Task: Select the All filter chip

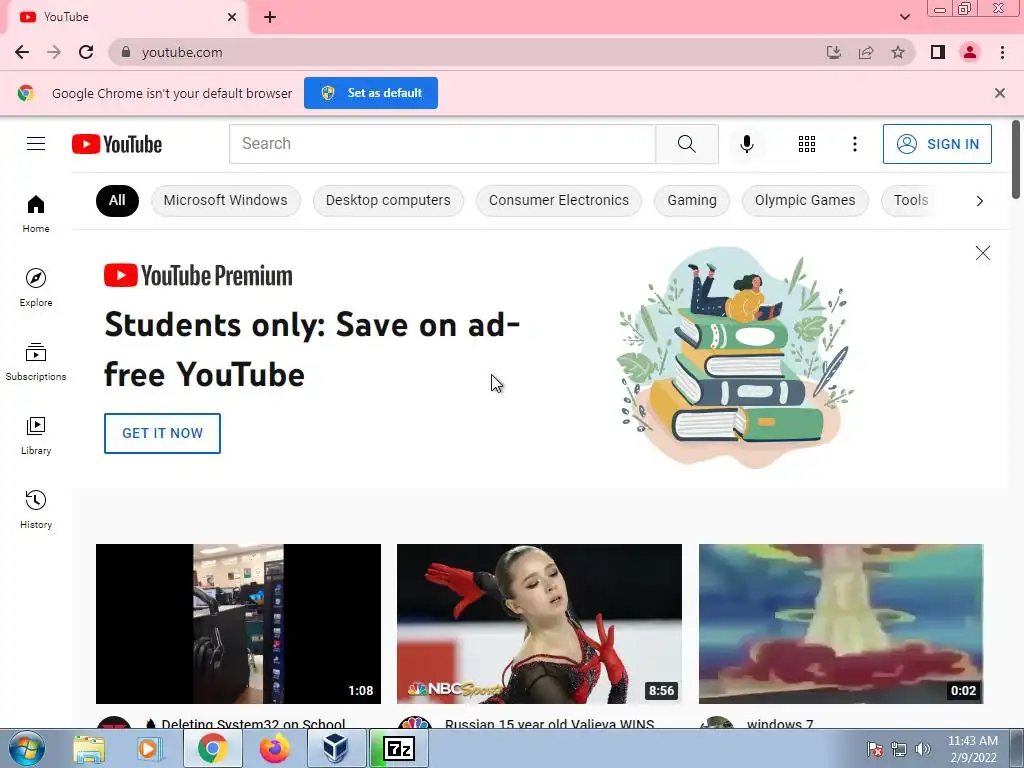Action: point(117,200)
